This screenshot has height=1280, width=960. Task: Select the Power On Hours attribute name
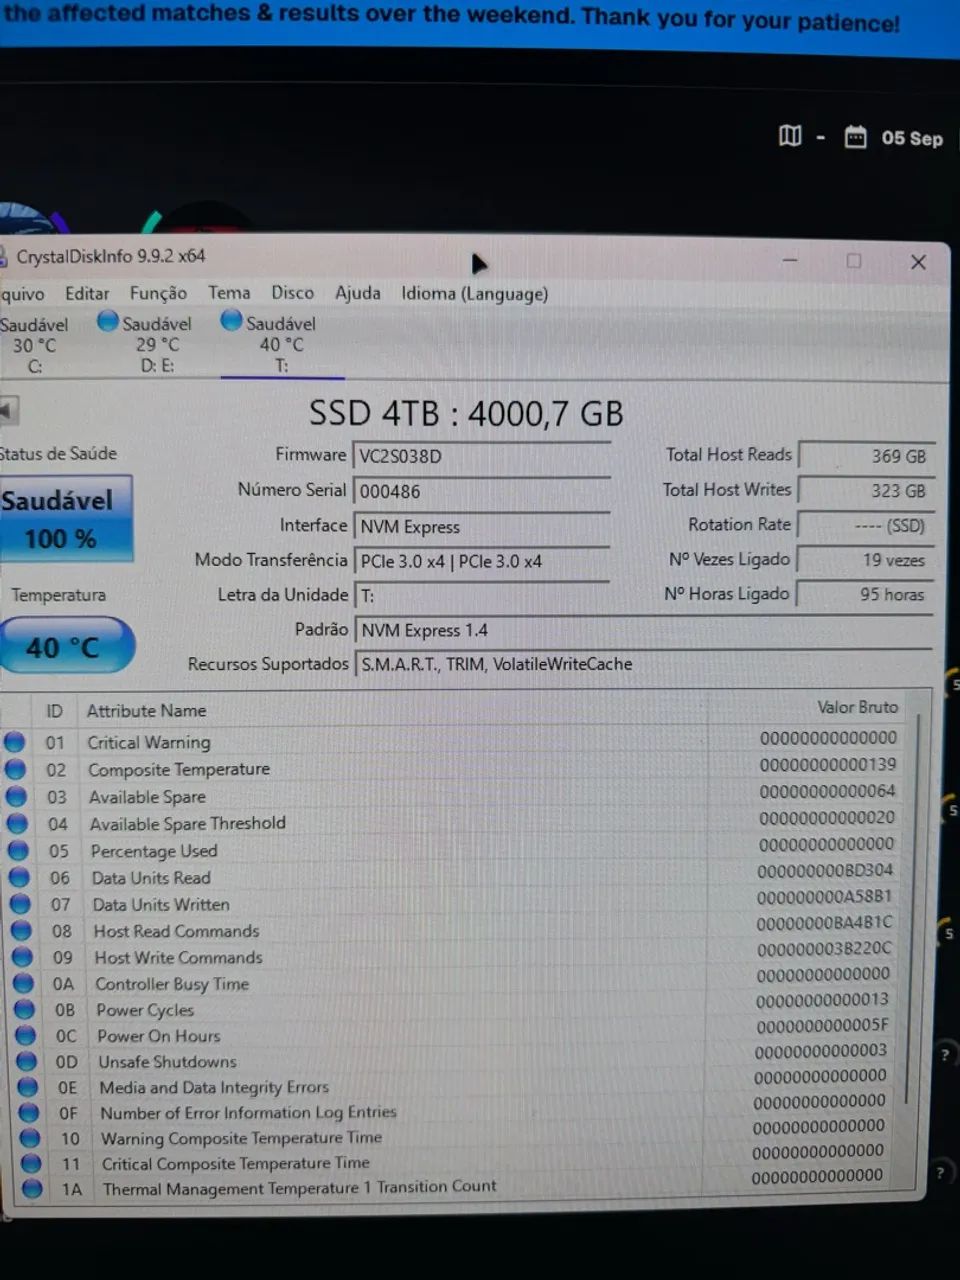point(159,1036)
